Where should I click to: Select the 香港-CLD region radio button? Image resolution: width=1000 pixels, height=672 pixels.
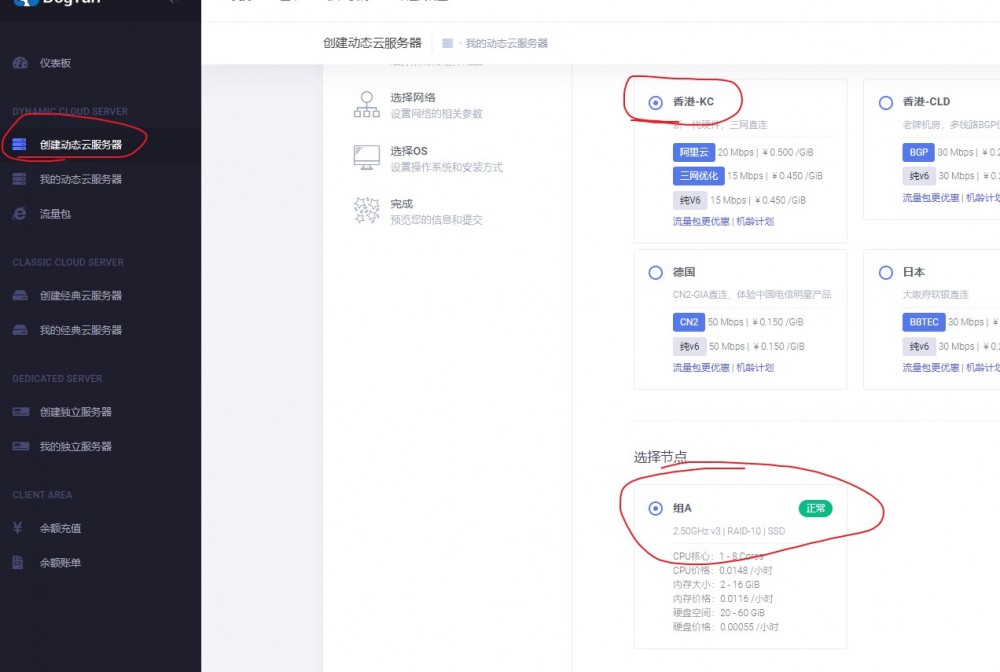(x=885, y=102)
